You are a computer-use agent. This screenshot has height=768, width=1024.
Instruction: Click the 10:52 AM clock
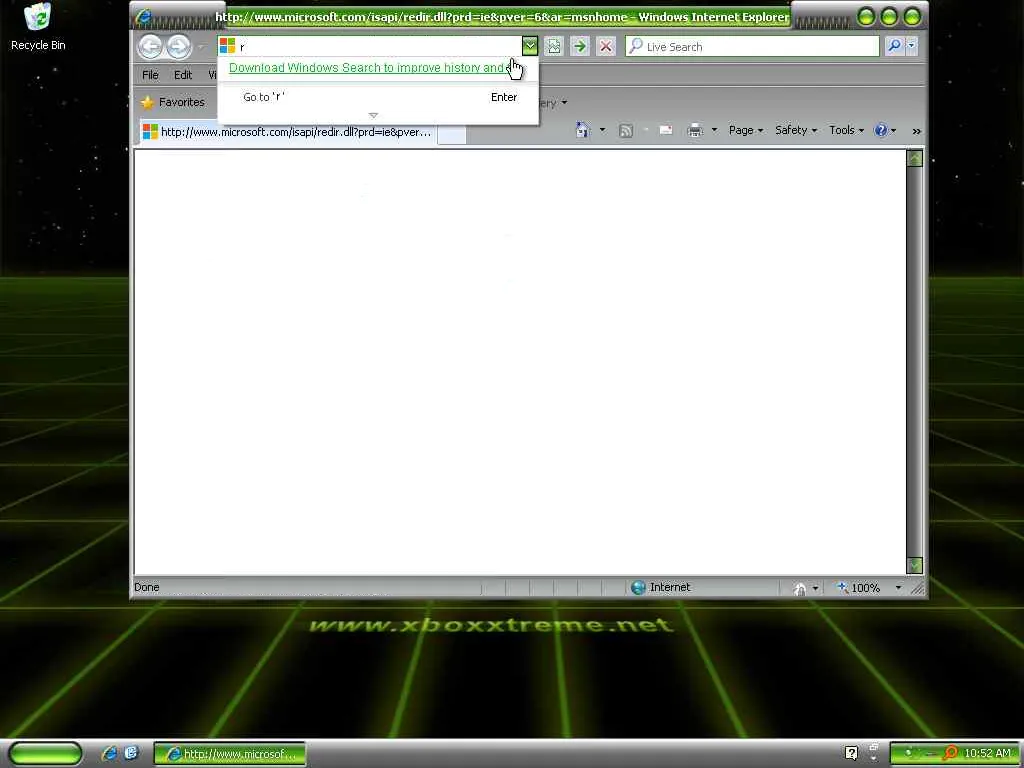(987, 754)
